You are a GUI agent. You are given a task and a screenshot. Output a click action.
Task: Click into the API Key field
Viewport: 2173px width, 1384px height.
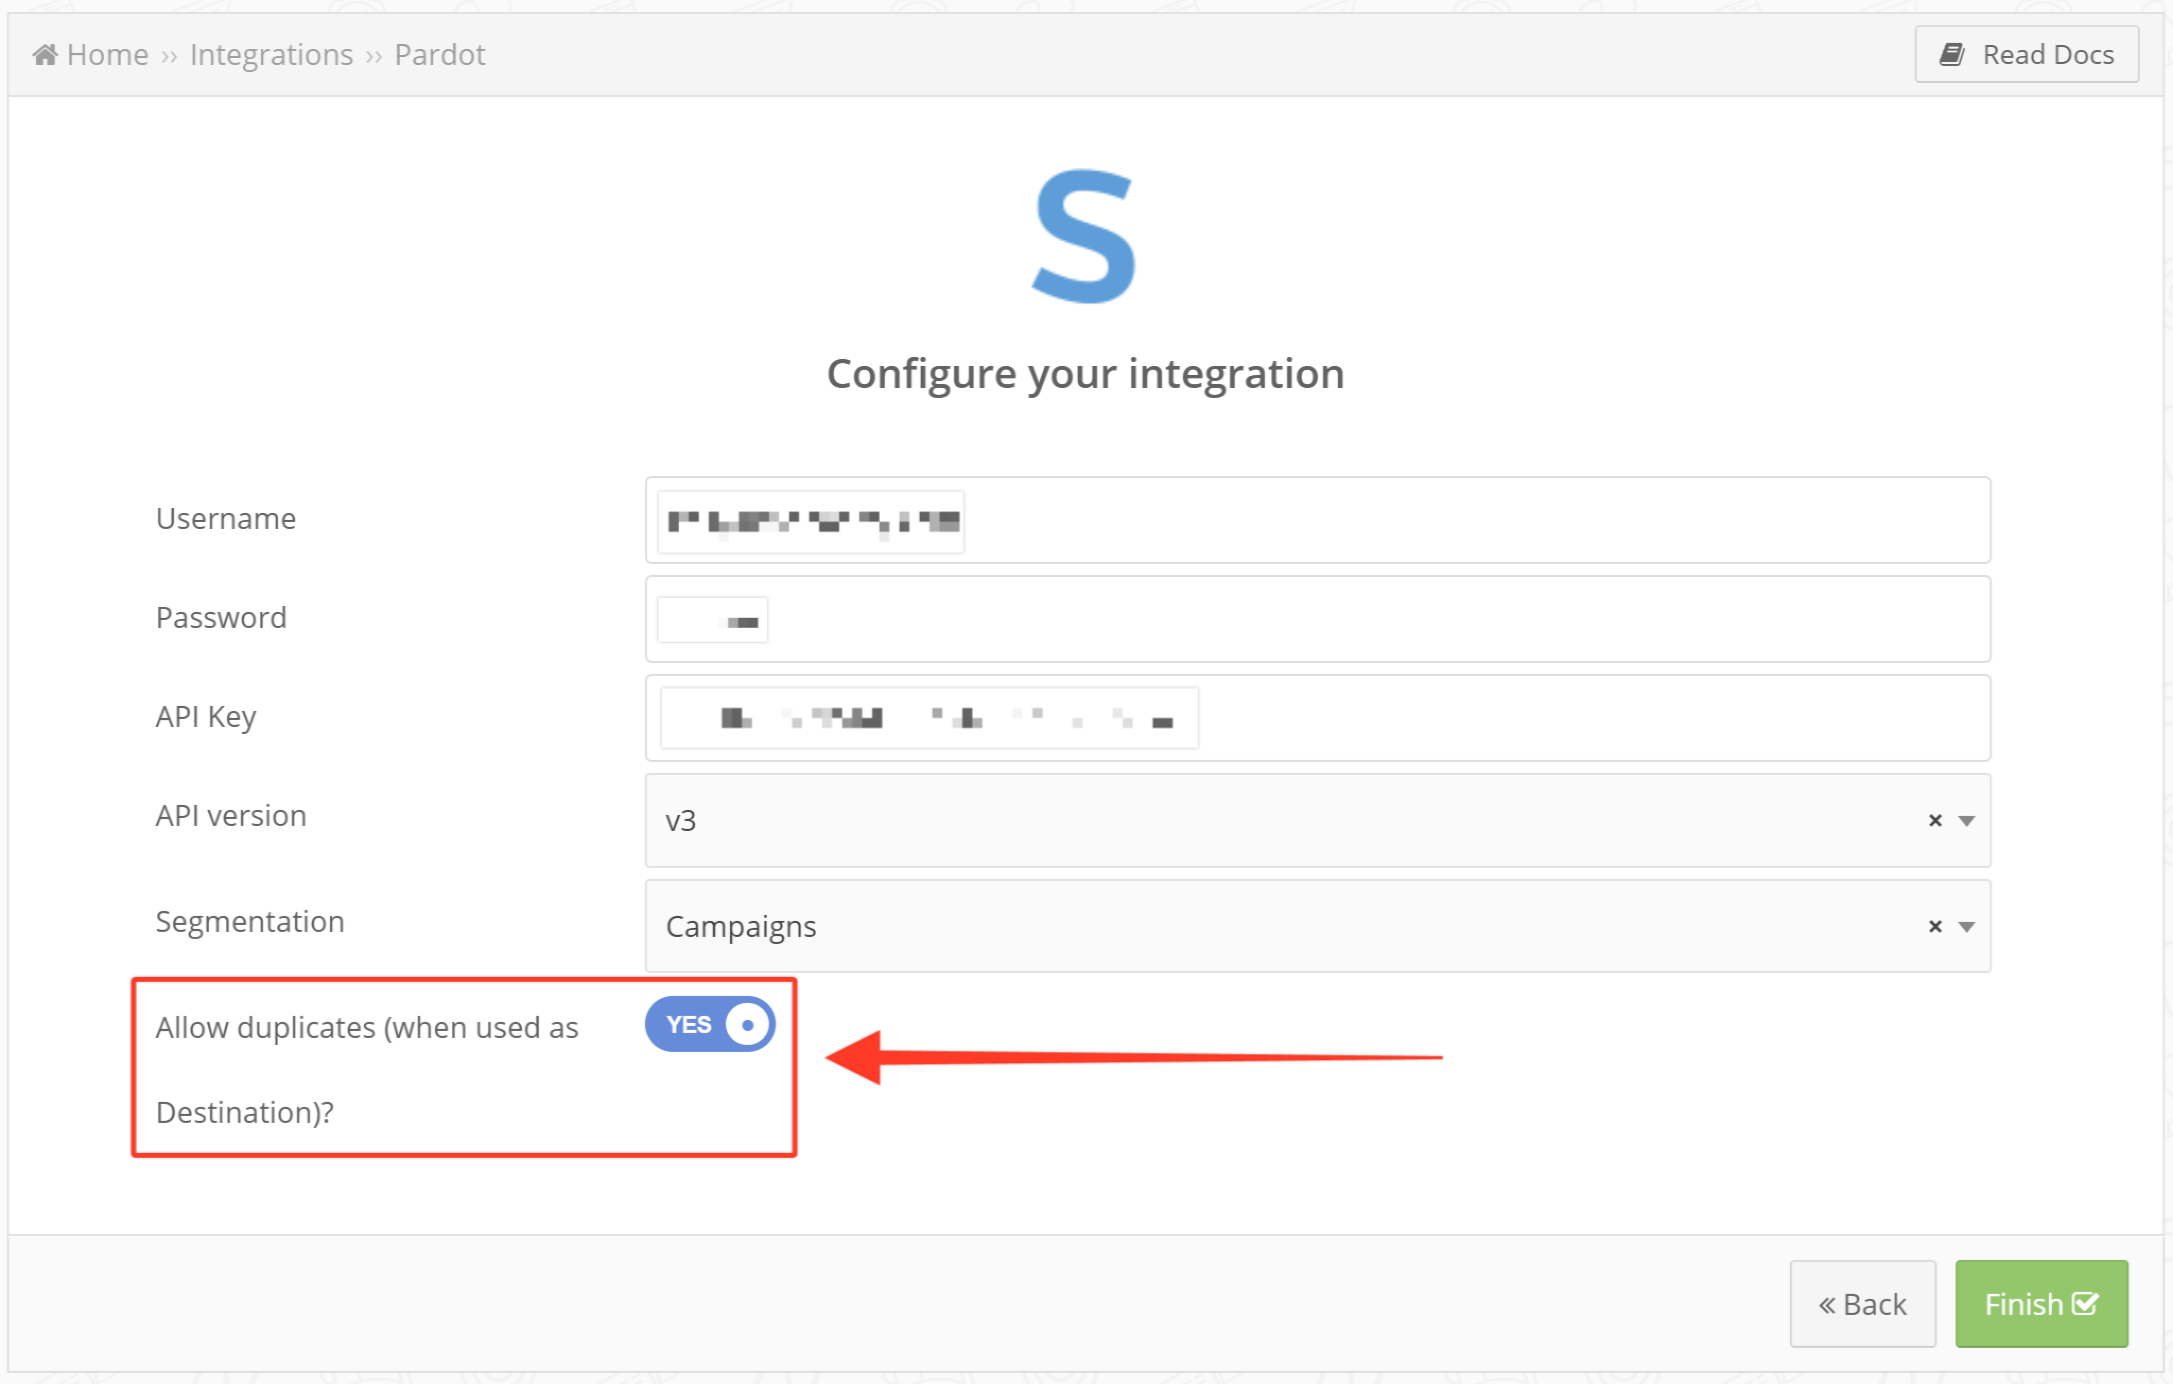click(1318, 718)
